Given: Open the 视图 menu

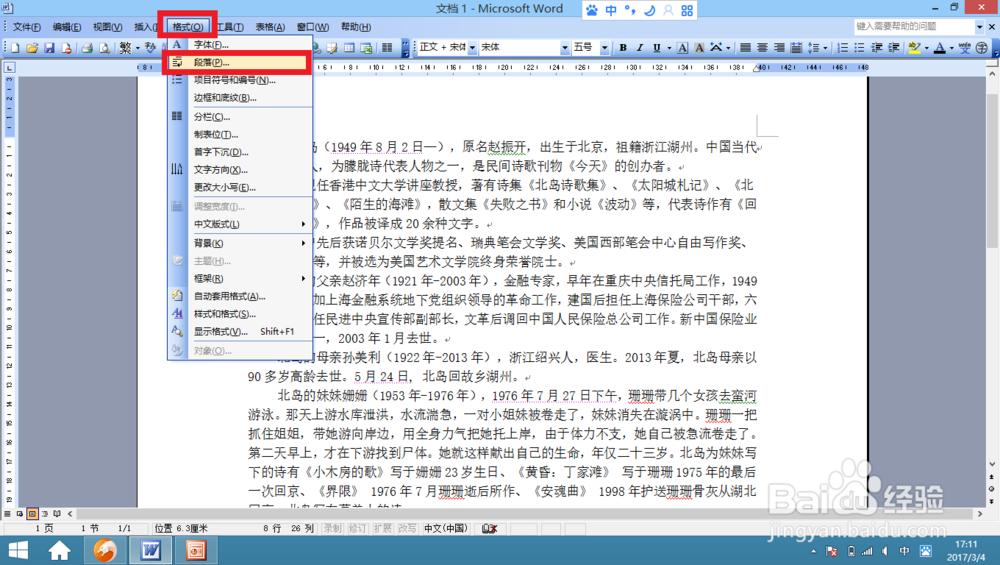Looking at the screenshot, I should coord(107,27).
